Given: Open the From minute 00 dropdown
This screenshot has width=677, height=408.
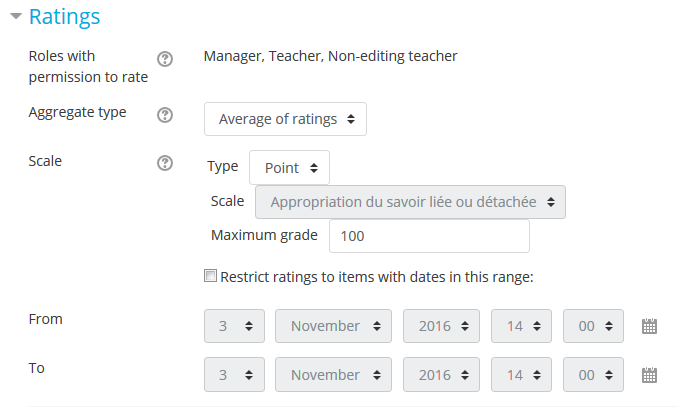Looking at the screenshot, I should coord(593,326).
